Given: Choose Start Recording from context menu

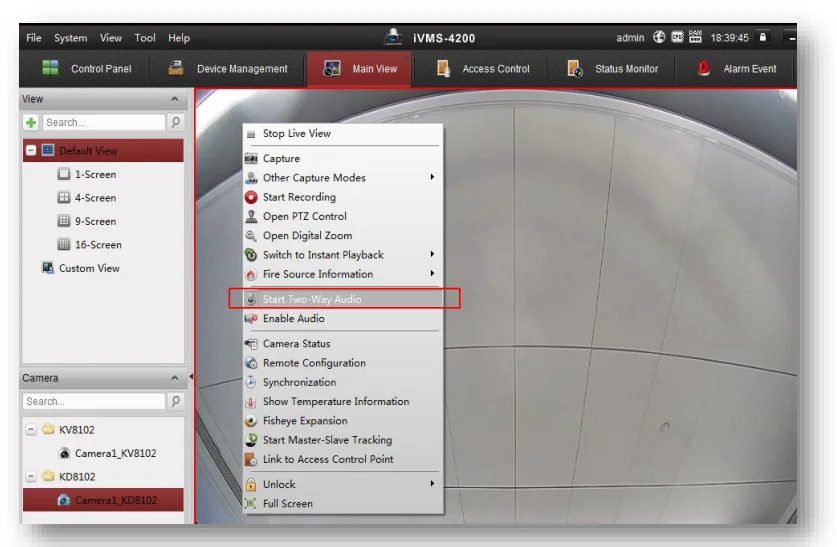Looking at the screenshot, I should click(x=343, y=197).
